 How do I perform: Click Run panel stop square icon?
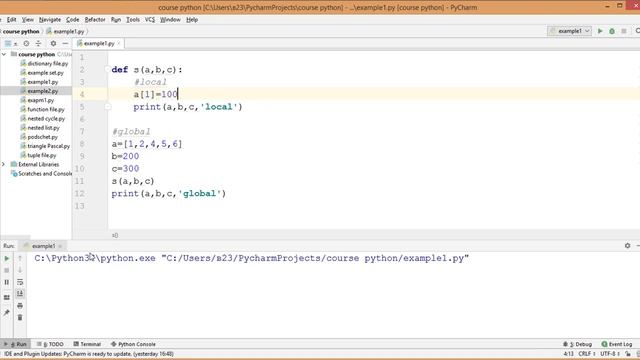[x=7, y=270]
